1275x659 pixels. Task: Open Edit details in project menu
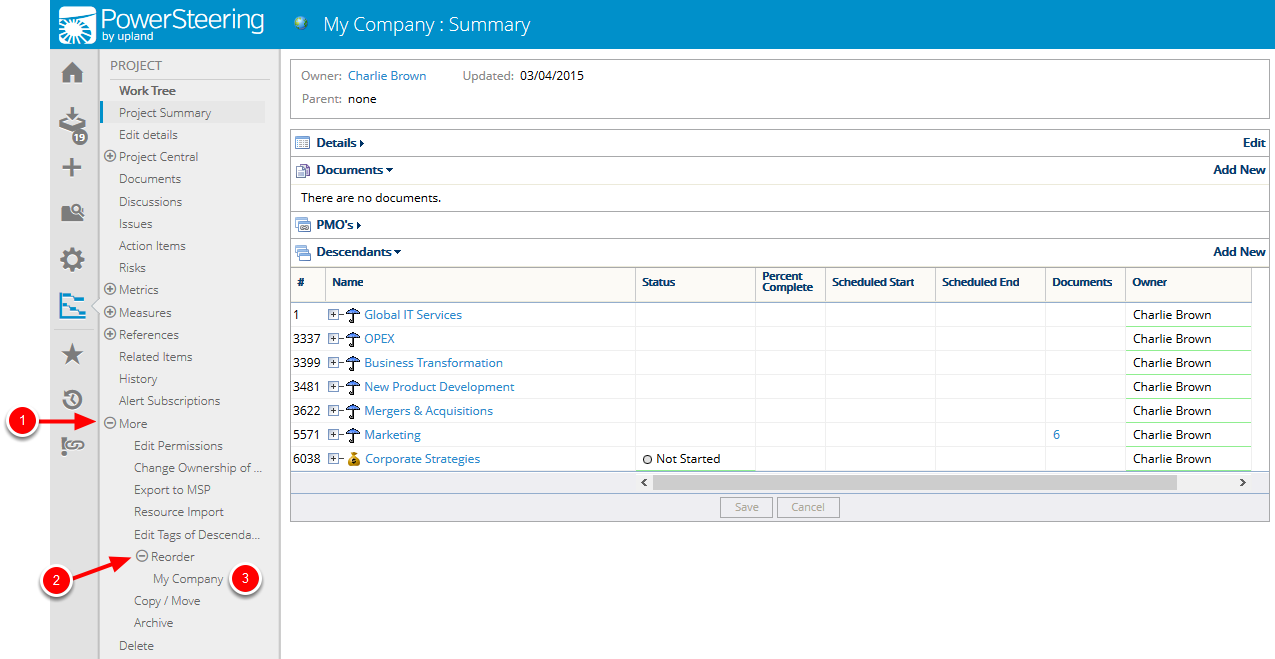tap(148, 135)
